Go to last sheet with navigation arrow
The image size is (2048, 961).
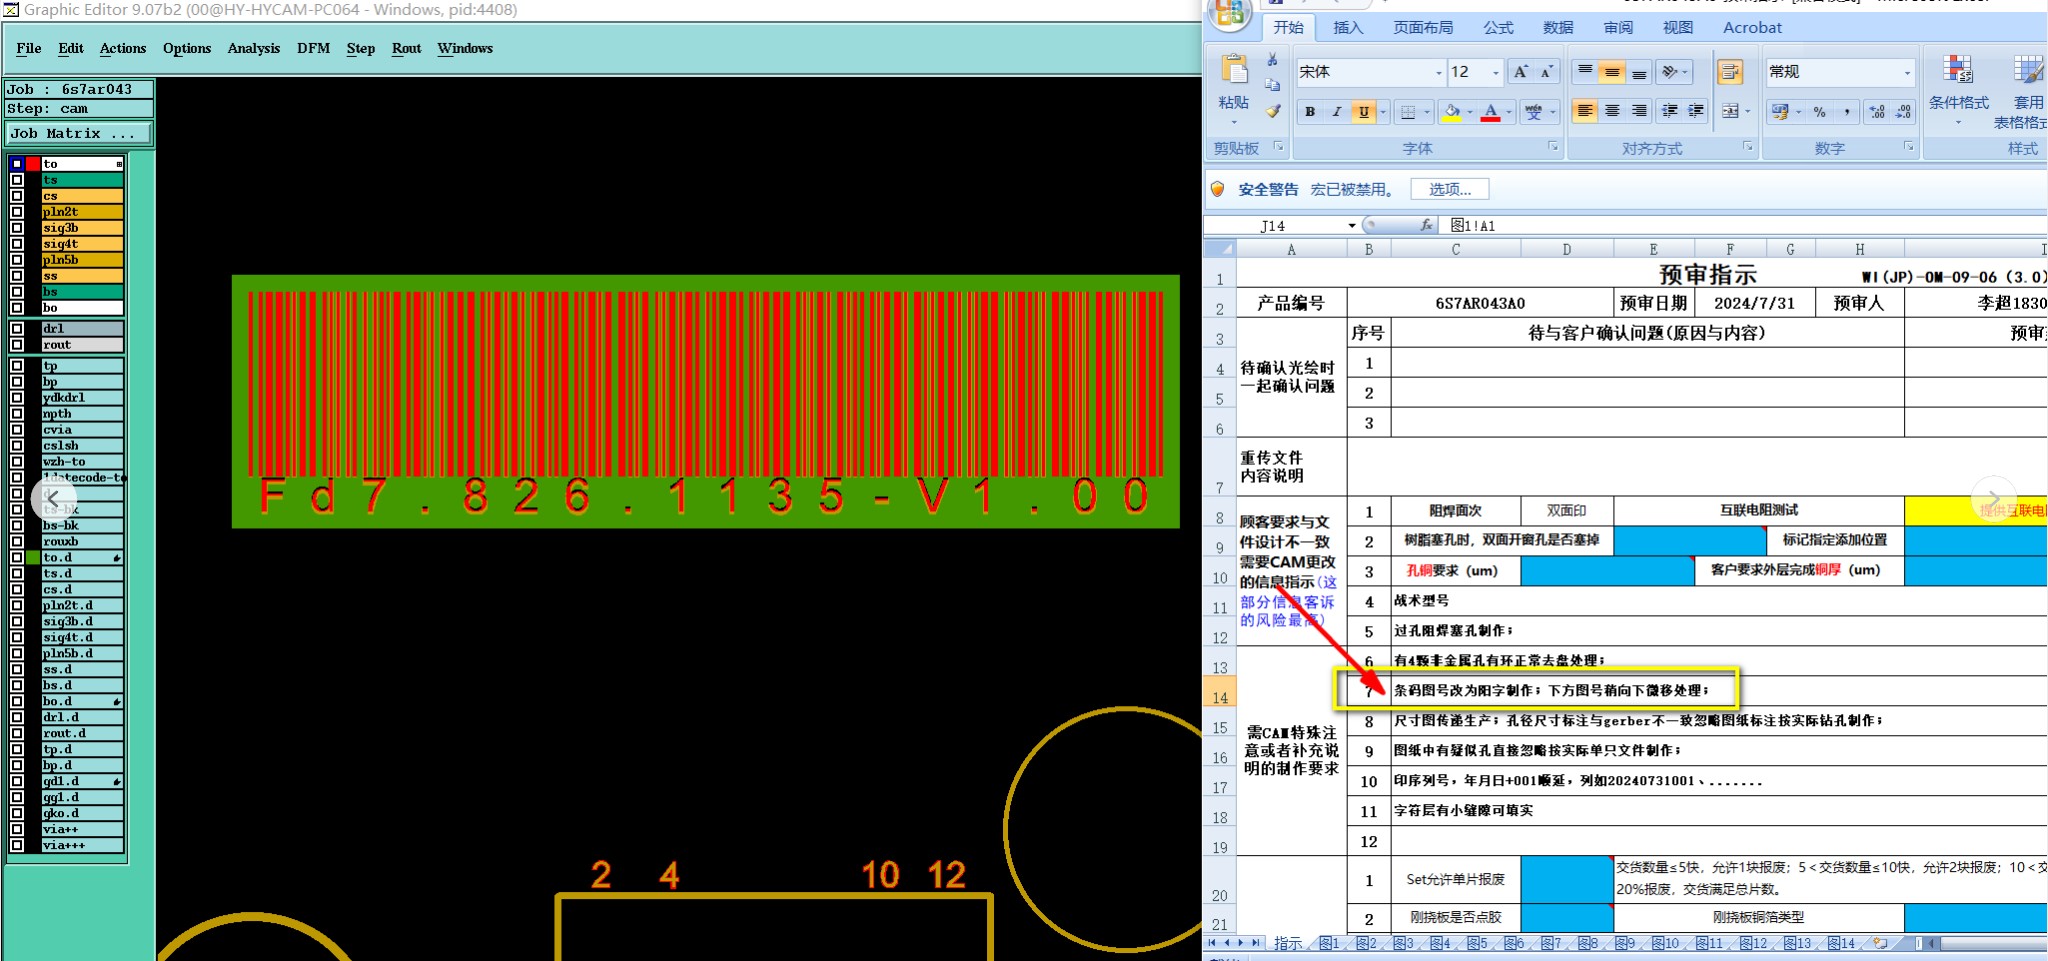[x=1256, y=943]
